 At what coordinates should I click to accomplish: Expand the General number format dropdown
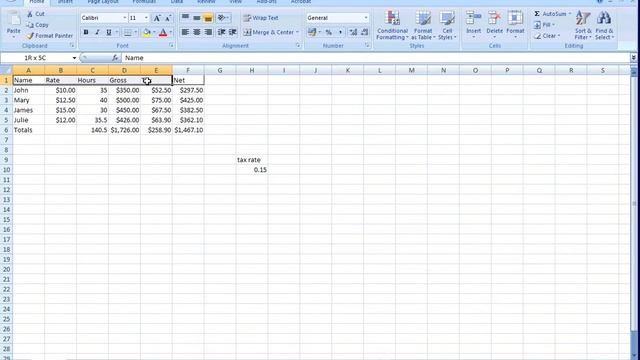point(366,18)
